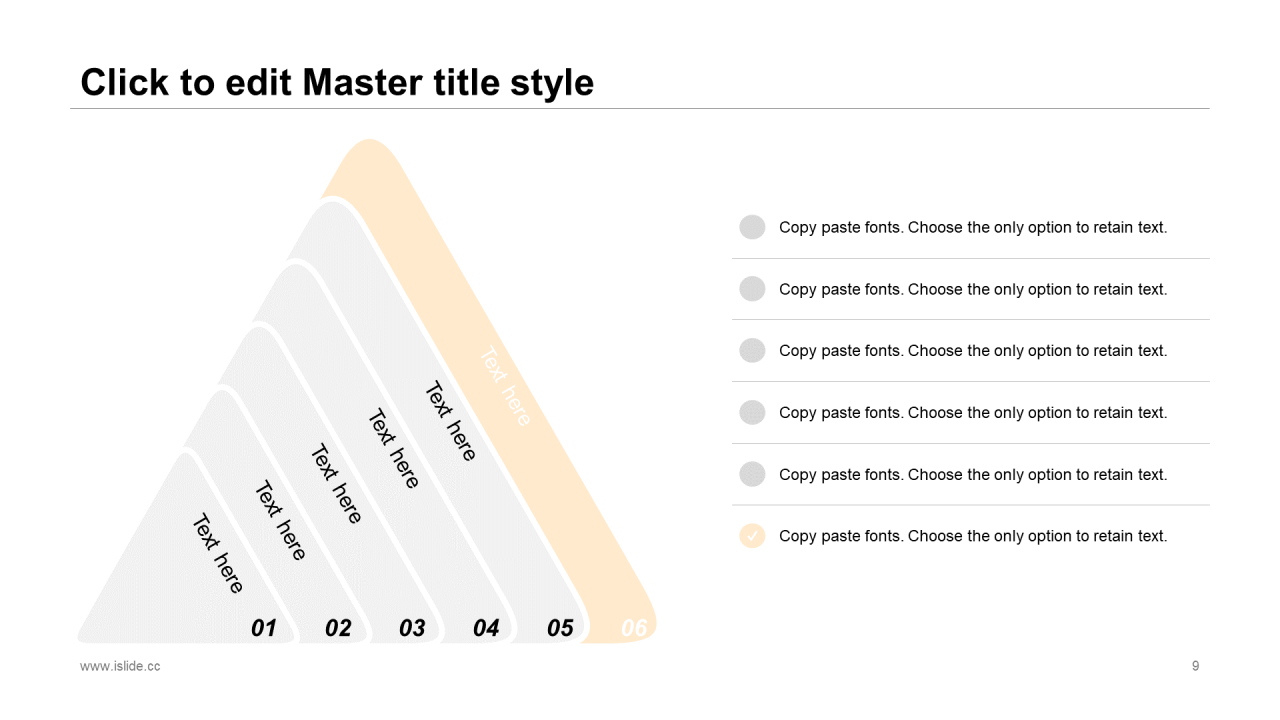1280x720 pixels.
Task: Click the orange checkmark circle icon
Action: (752, 536)
